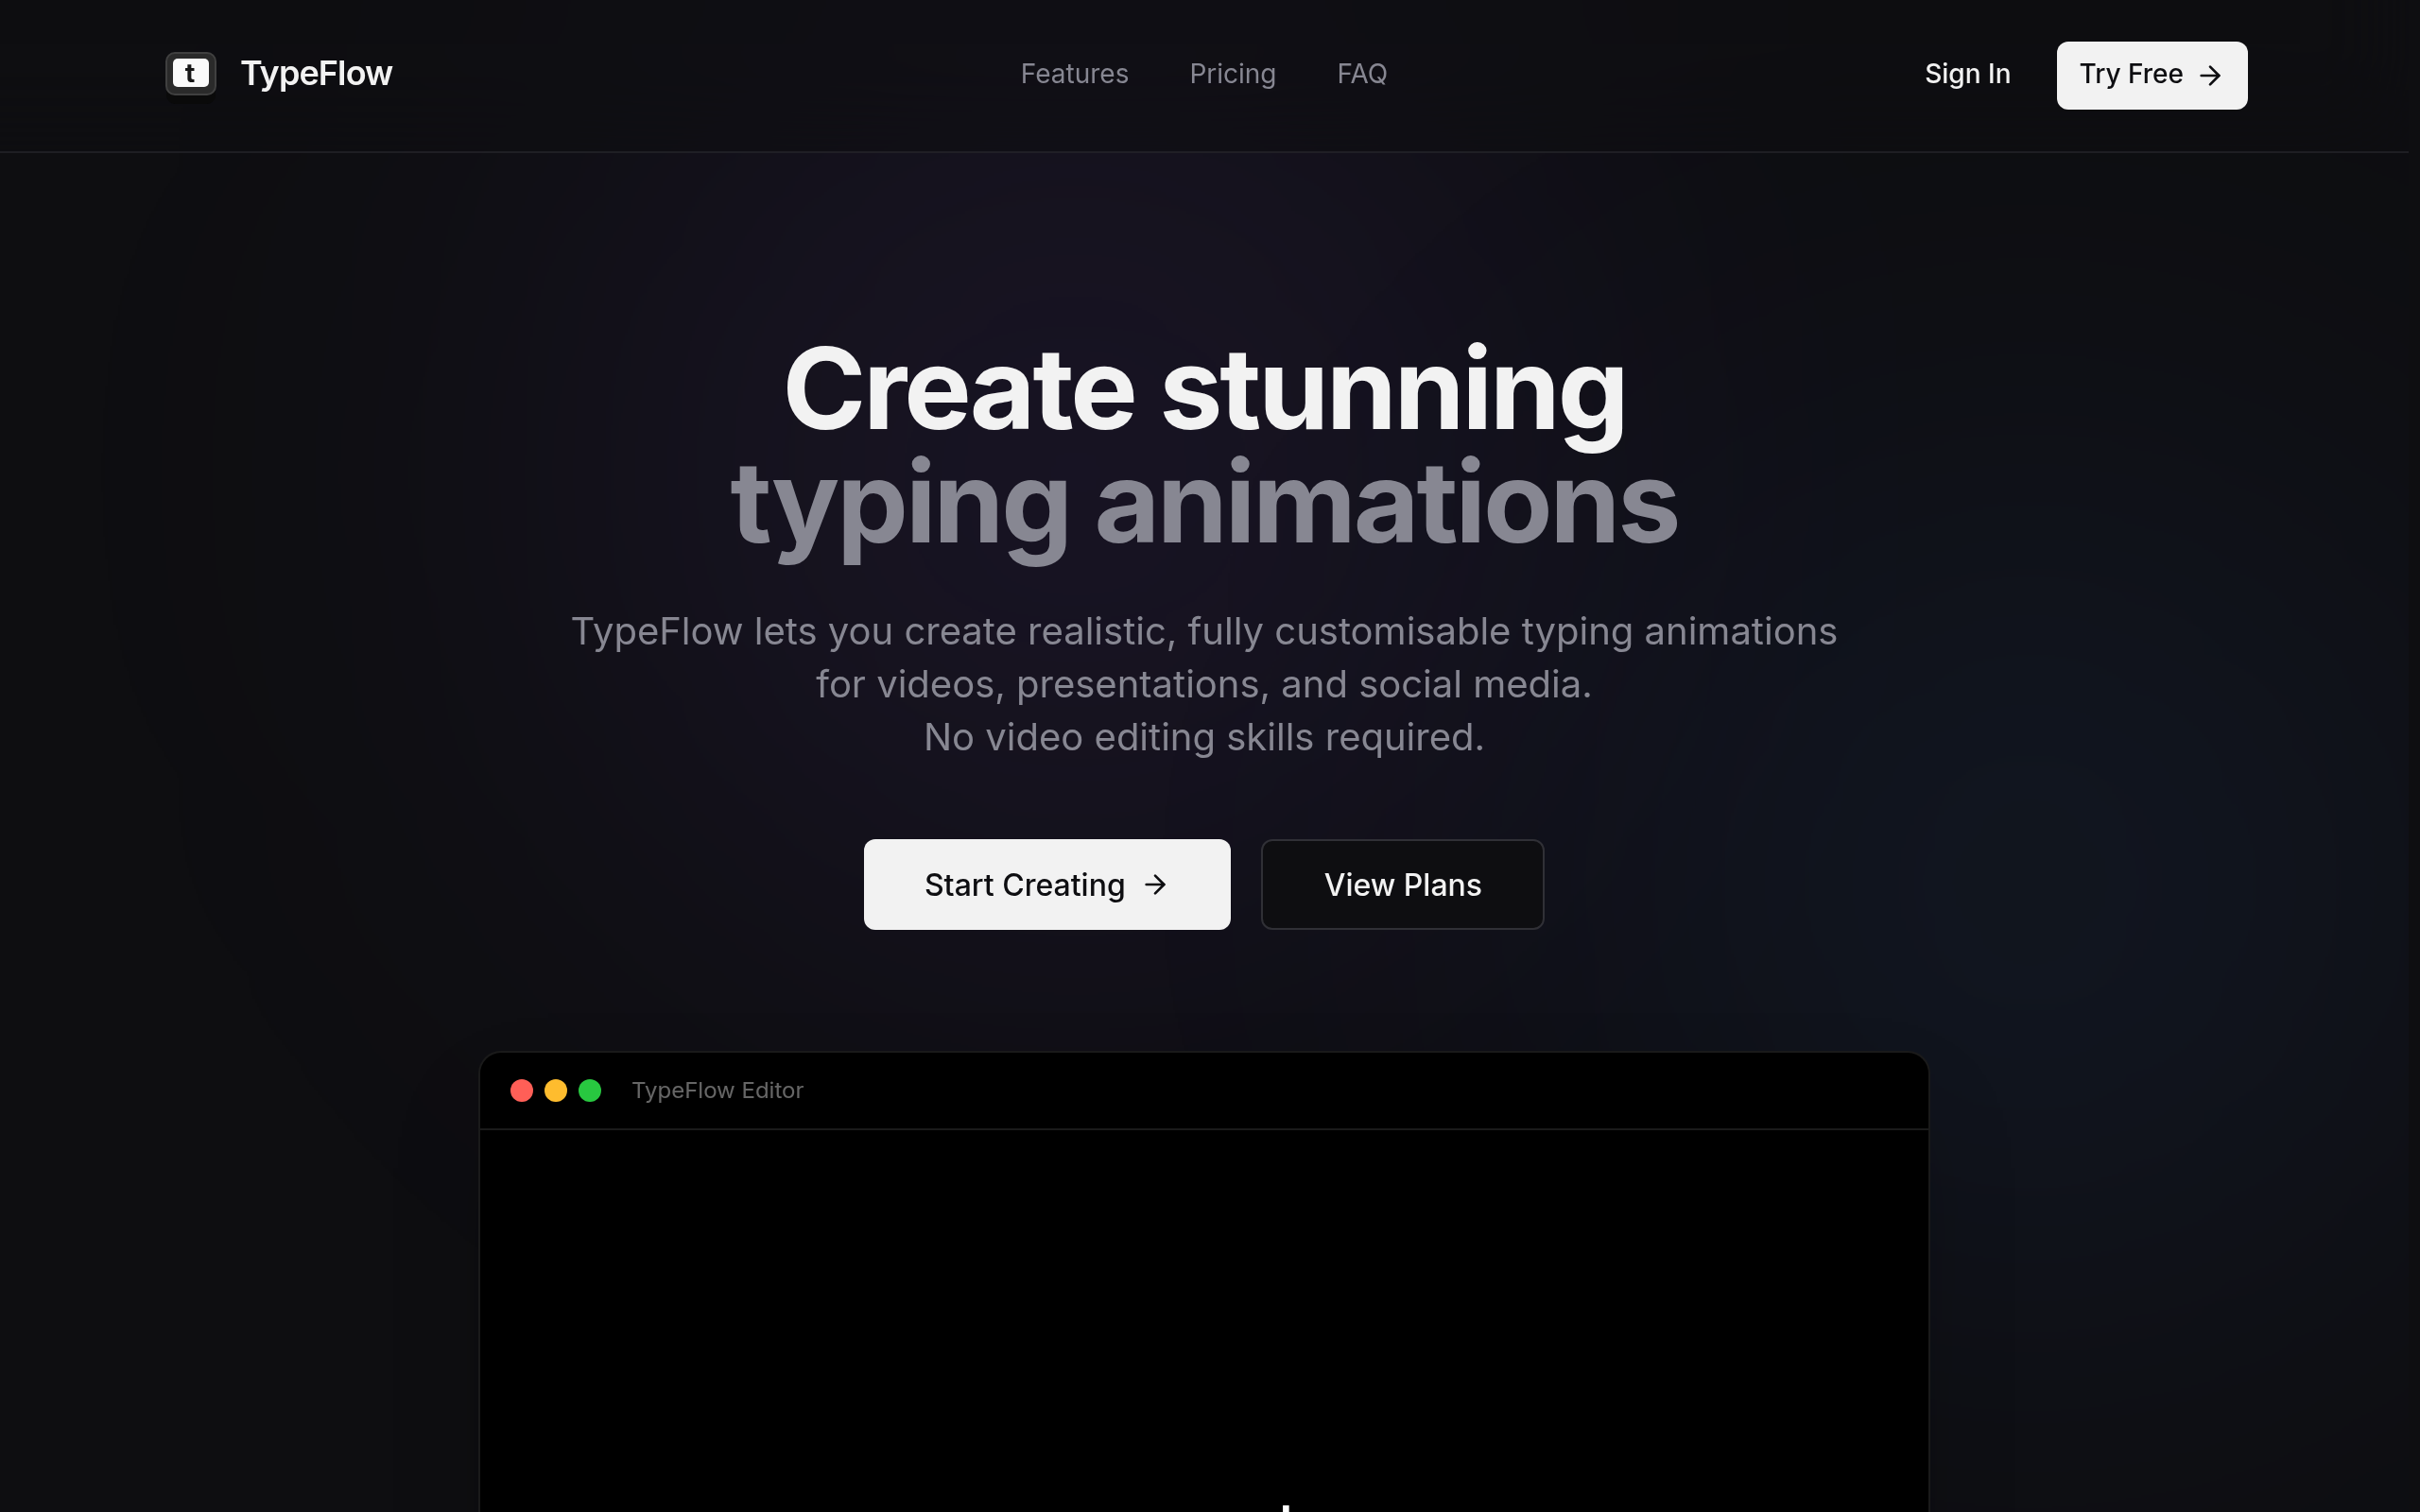
Task: Click the arrow icon inside the Try Free button
Action: (2211, 74)
